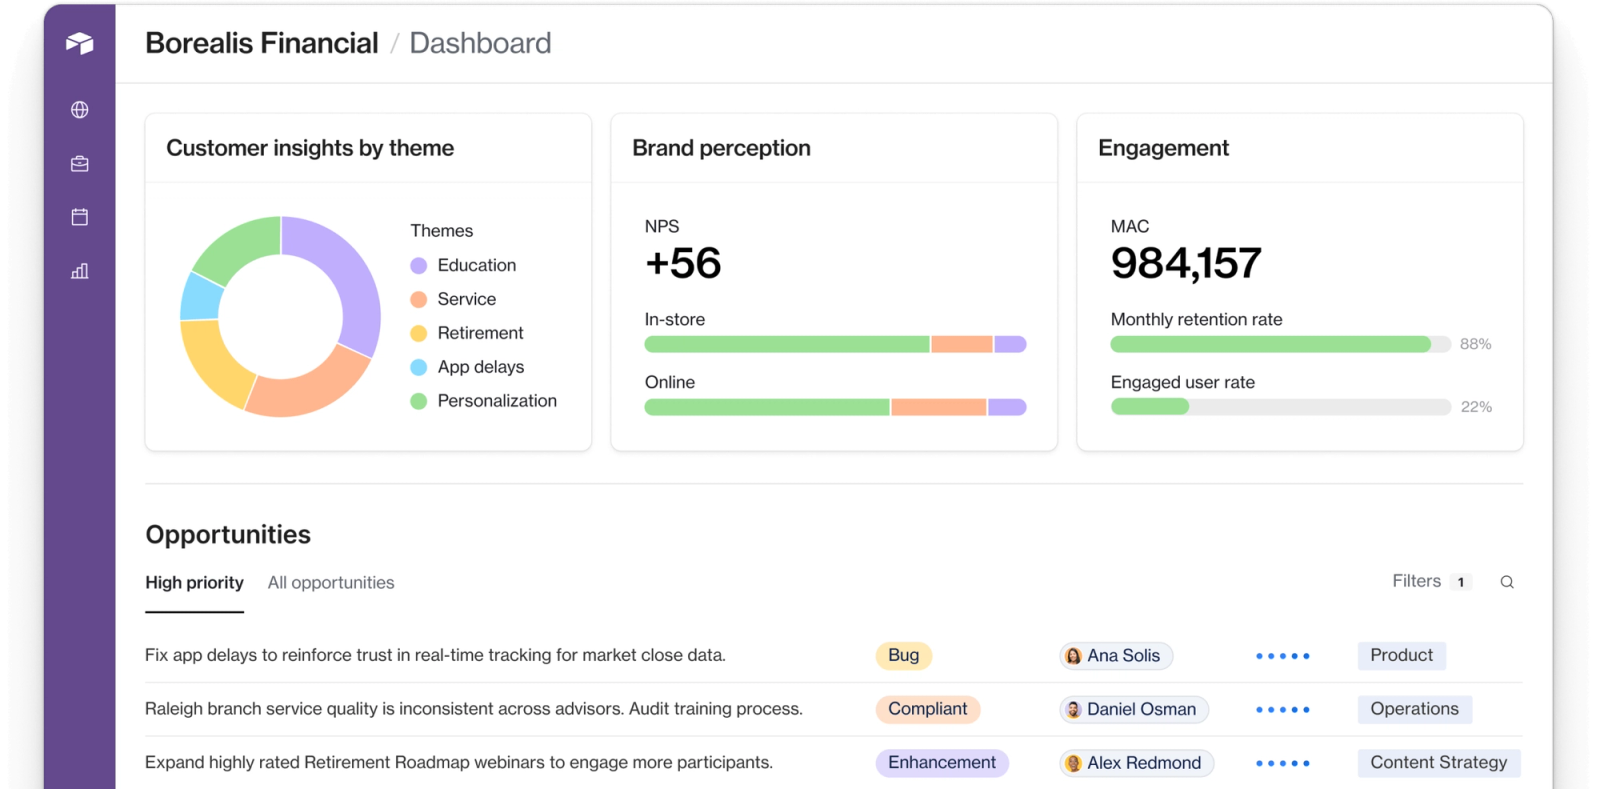The height and width of the screenshot is (789, 1600).
Task: Switch to the All opportunities tab
Action: (331, 583)
